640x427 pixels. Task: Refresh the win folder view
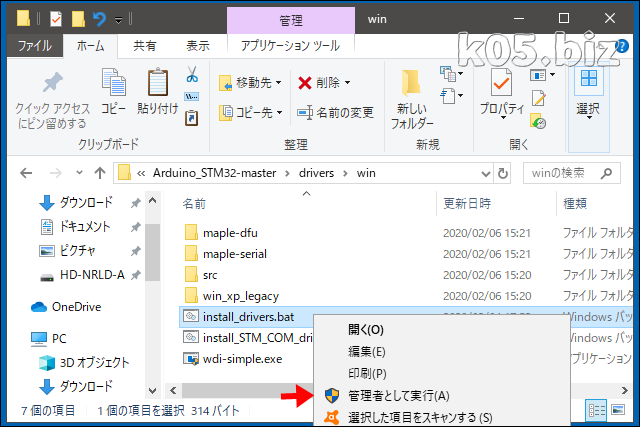(503, 173)
